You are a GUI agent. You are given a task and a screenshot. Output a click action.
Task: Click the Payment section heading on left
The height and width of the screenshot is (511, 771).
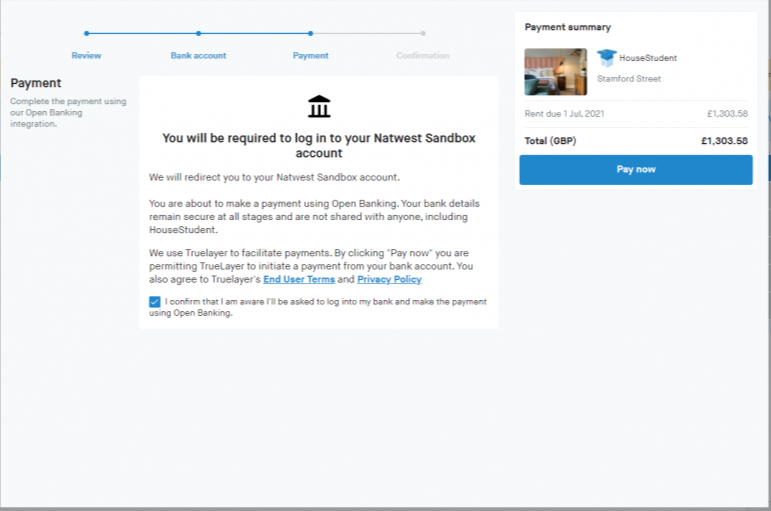point(36,83)
